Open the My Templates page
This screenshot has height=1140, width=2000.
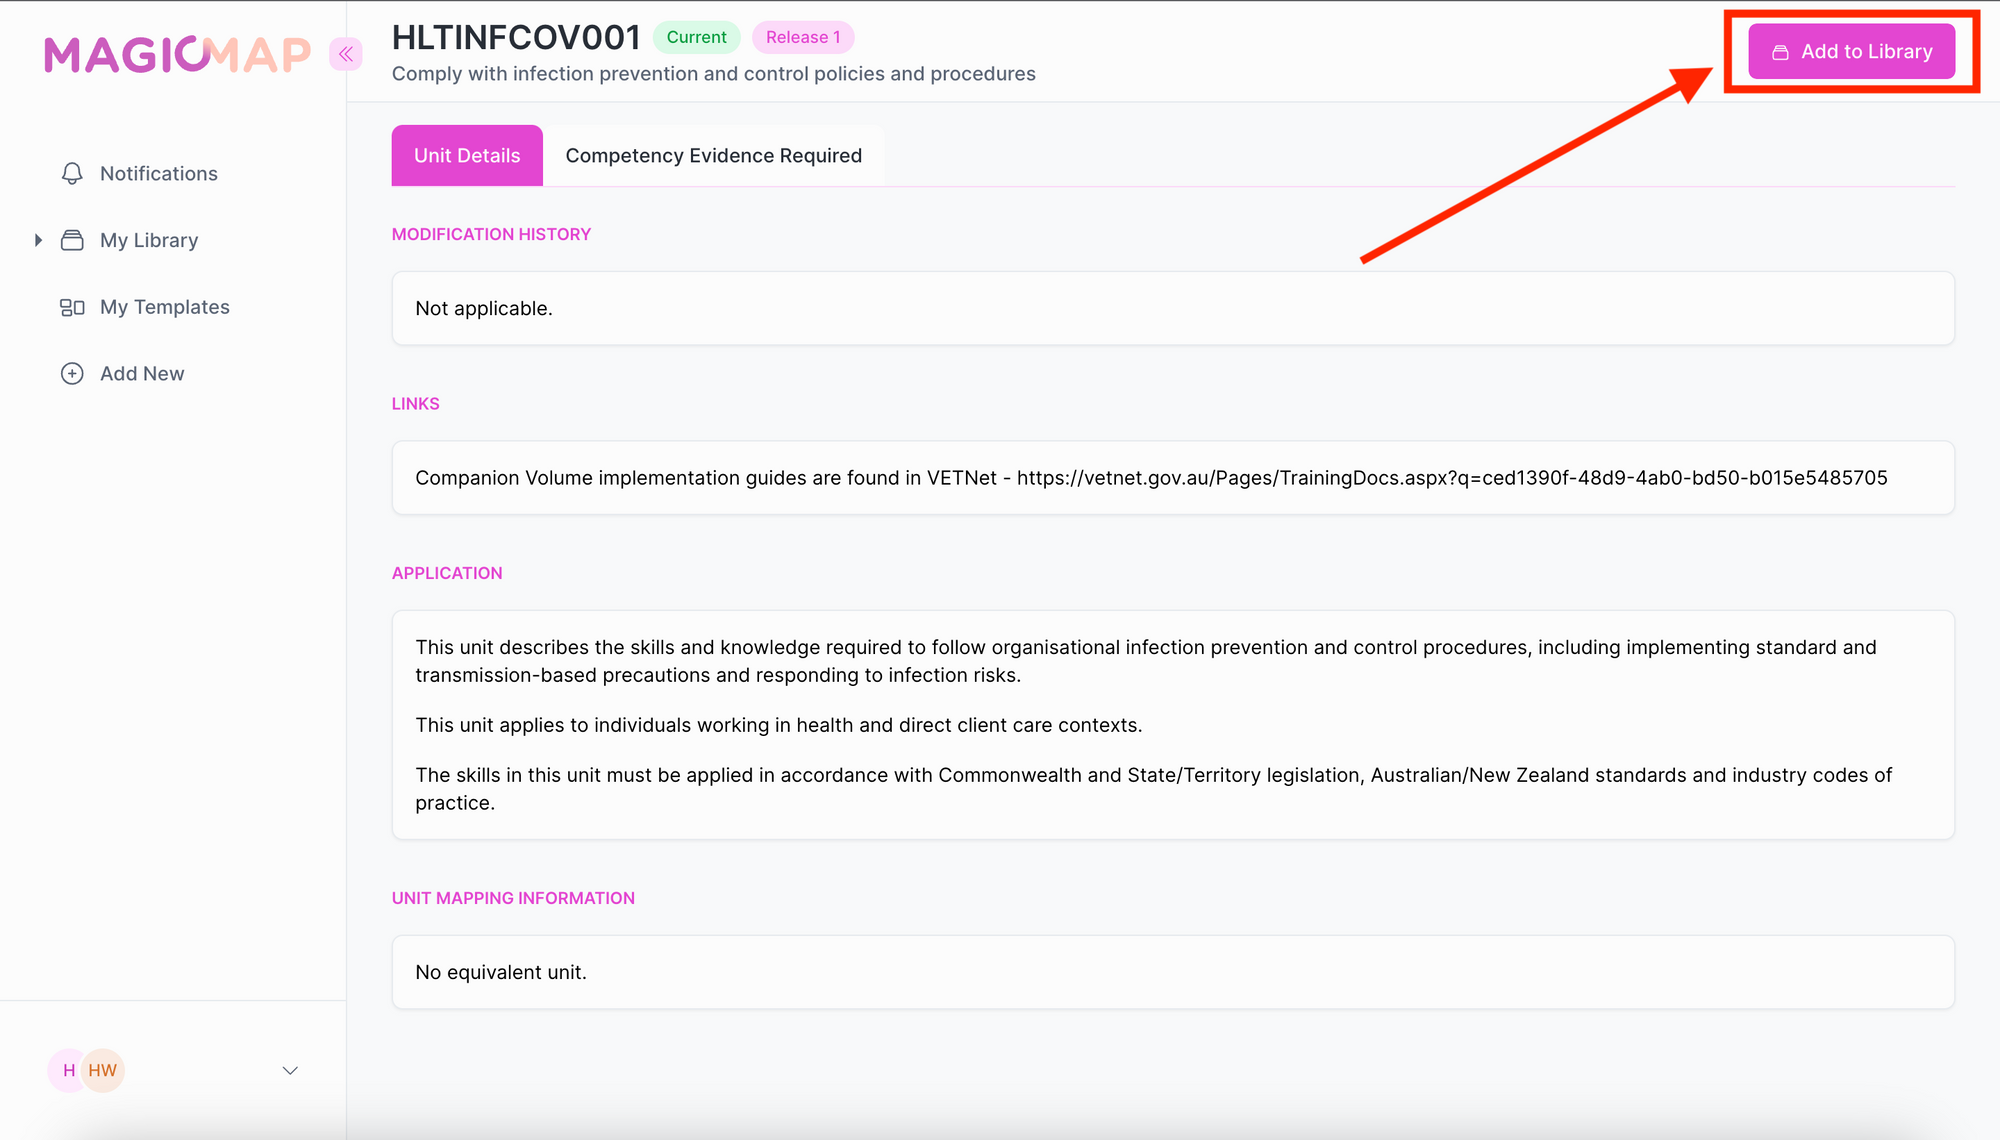165,307
